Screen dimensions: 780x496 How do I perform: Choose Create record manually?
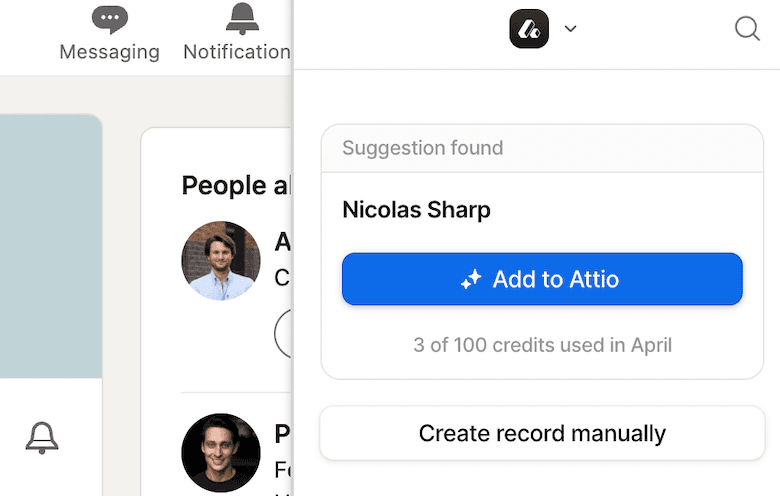(x=541, y=434)
